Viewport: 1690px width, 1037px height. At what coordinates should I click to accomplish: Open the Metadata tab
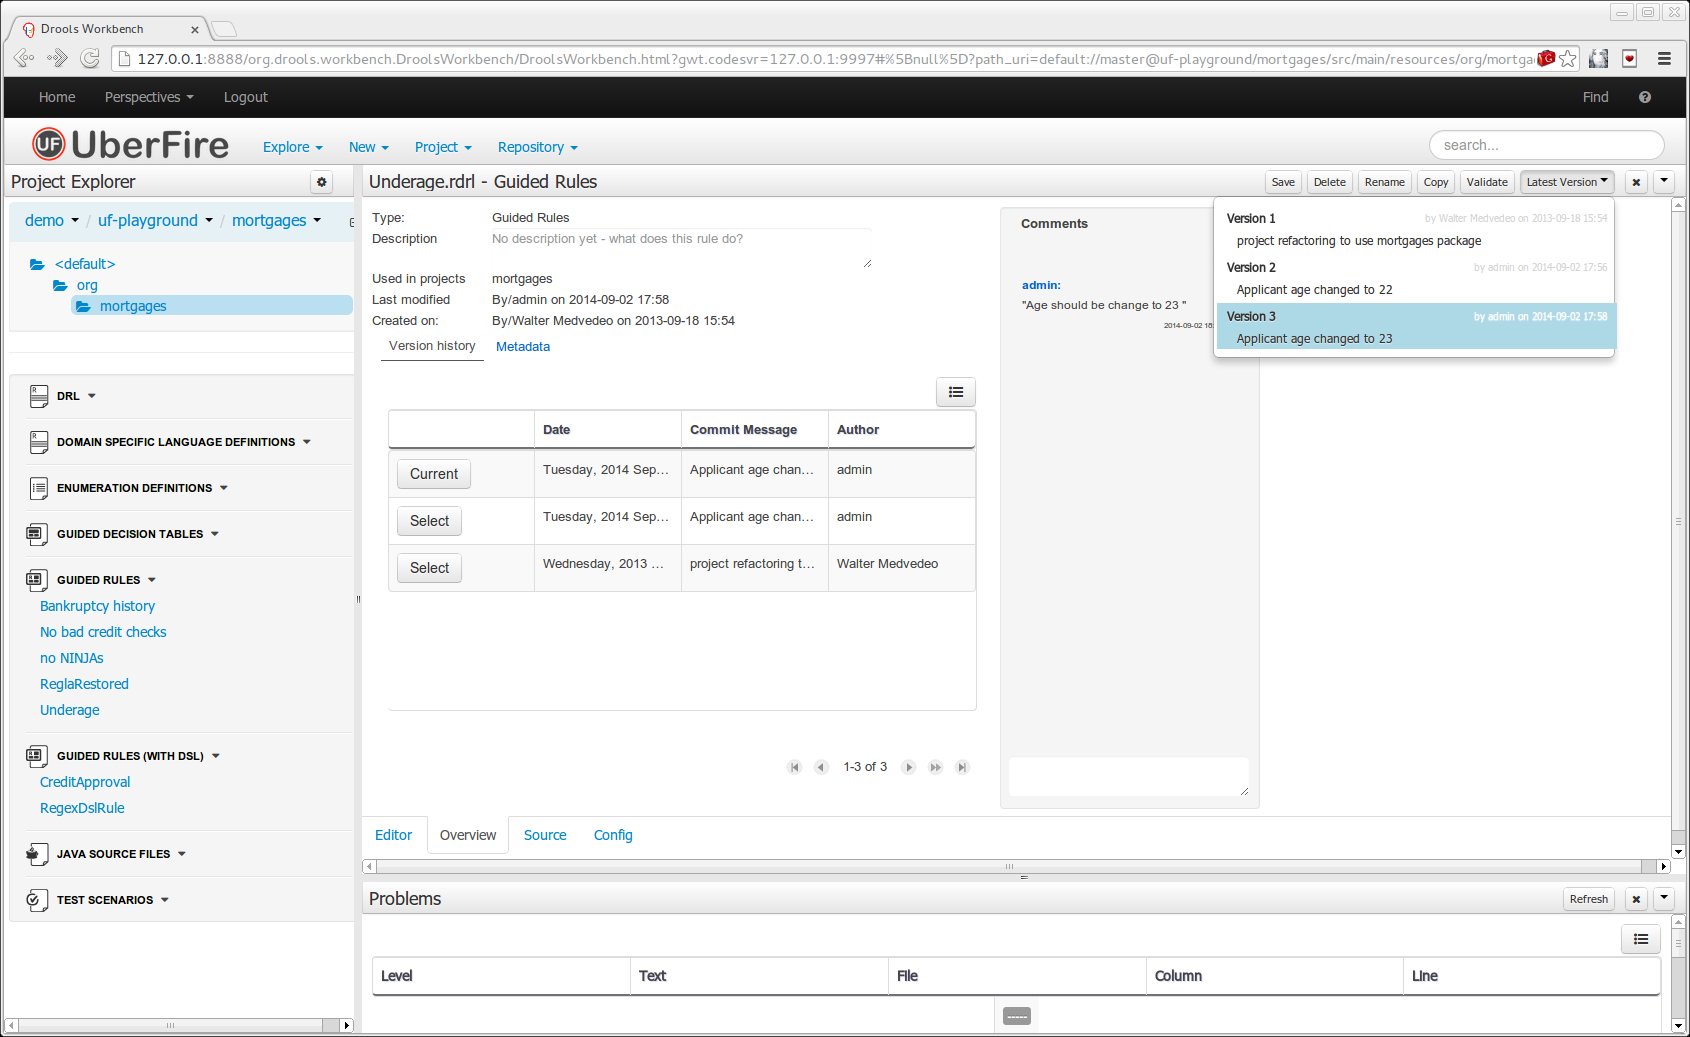click(x=523, y=347)
